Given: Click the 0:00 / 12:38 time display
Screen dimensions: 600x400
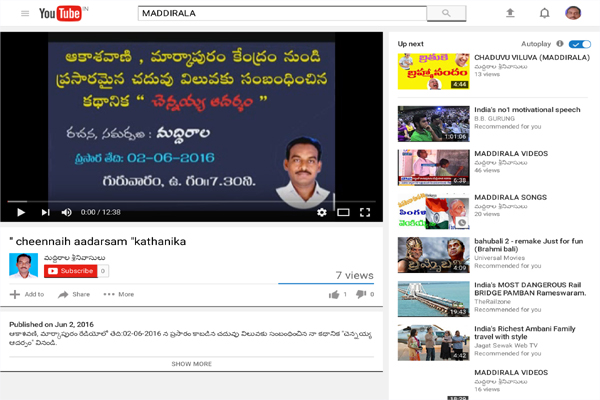Looking at the screenshot, I should click(x=101, y=212).
